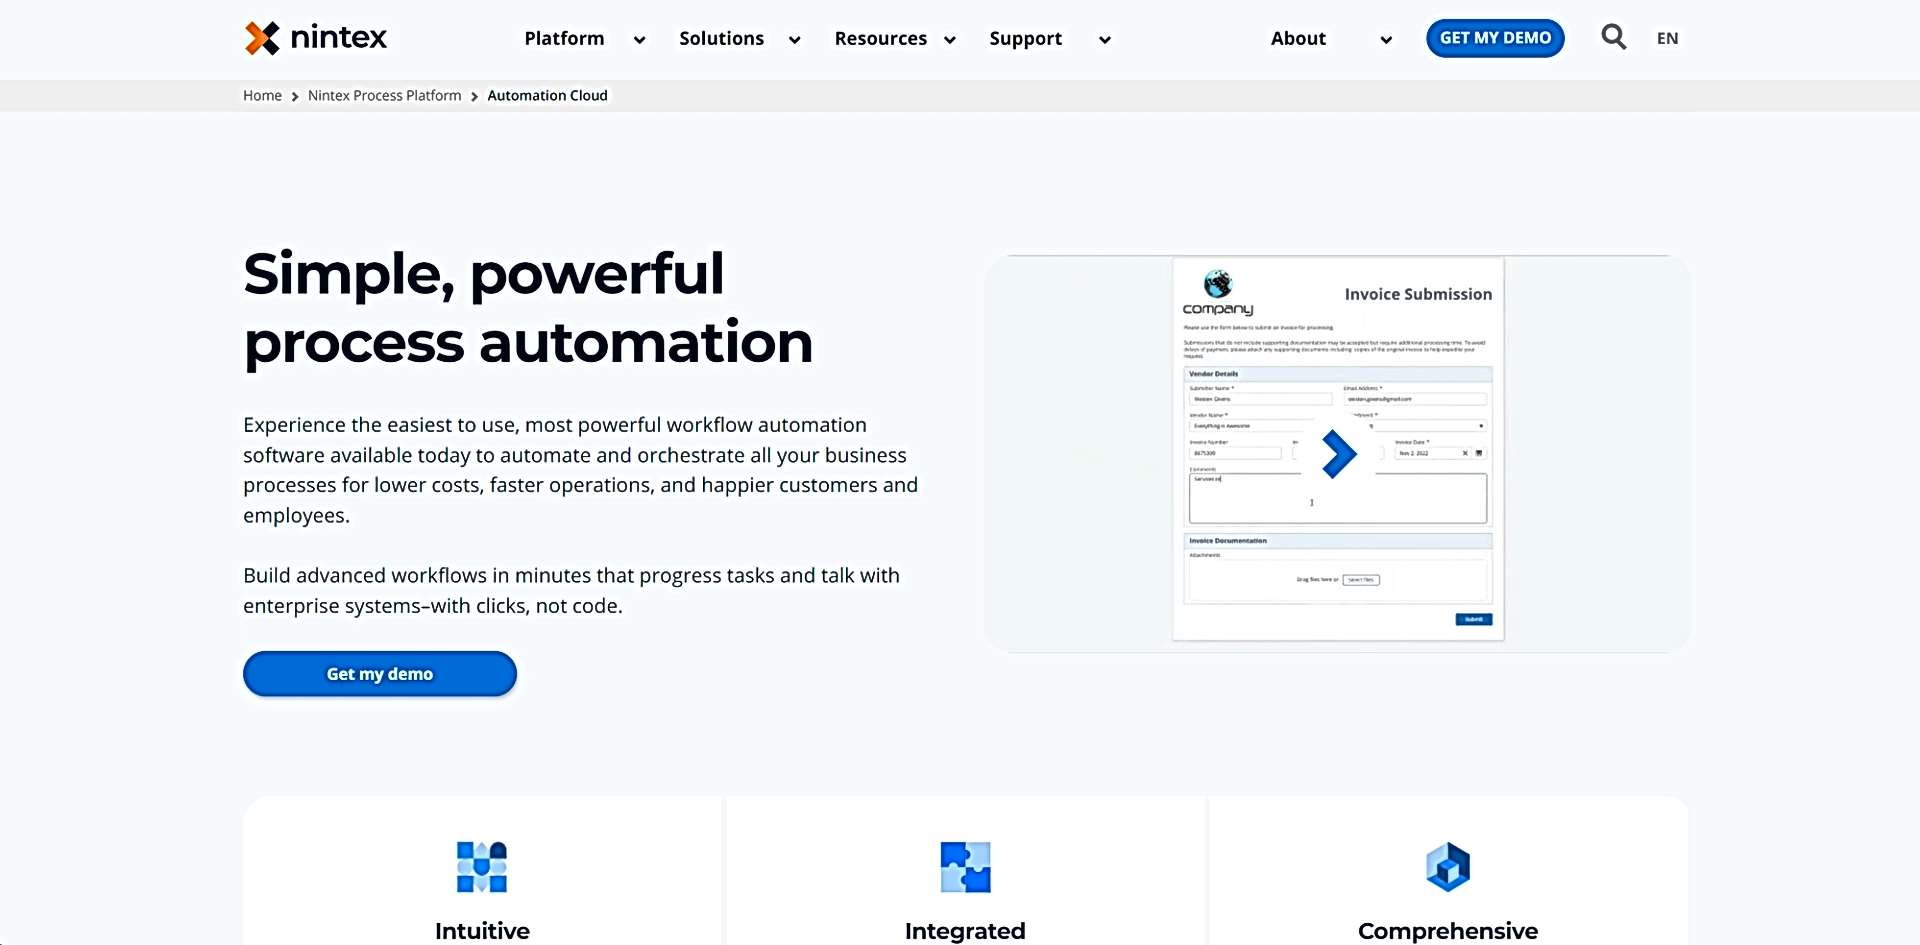Image resolution: width=1920 pixels, height=945 pixels.
Task: Click the Intuitive feature icon
Action: (x=482, y=866)
